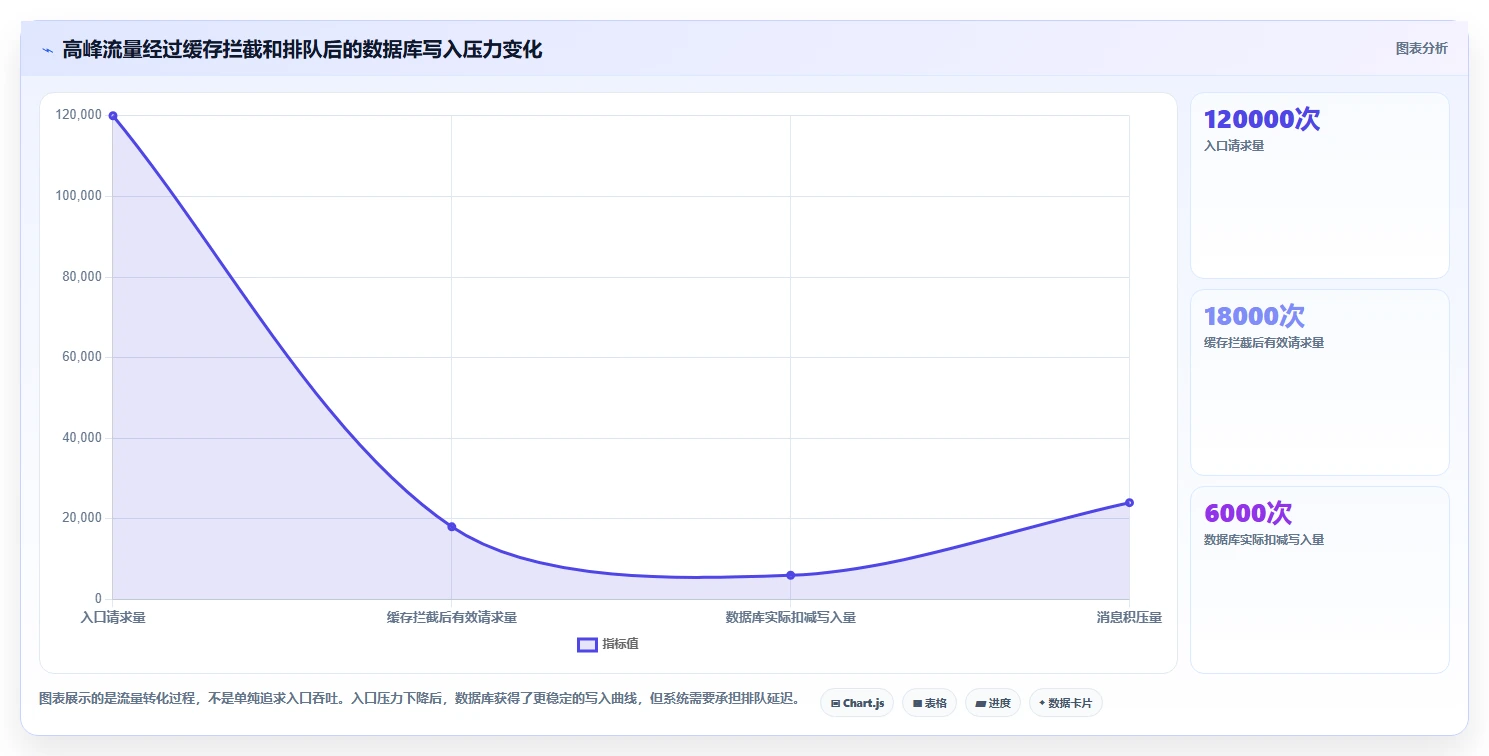Click the lightning icon beside the chart title

pos(47,50)
